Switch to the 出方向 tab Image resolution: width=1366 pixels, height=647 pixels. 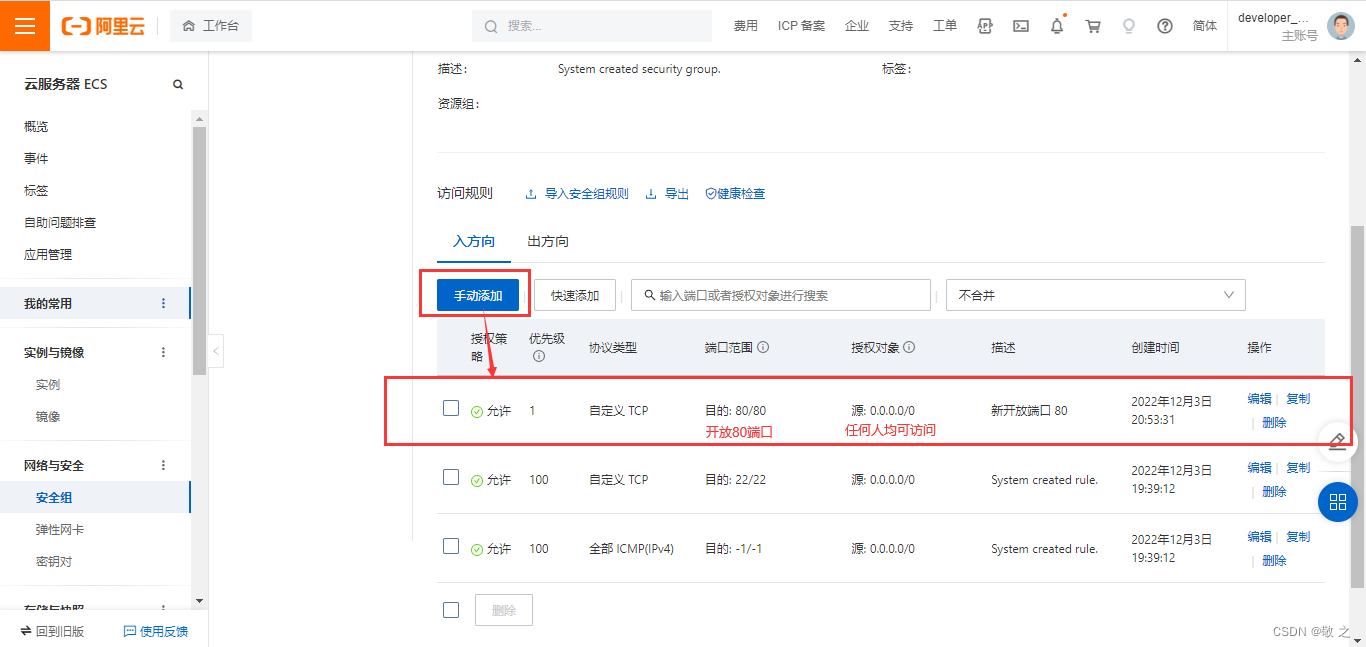pyautogui.click(x=548, y=242)
